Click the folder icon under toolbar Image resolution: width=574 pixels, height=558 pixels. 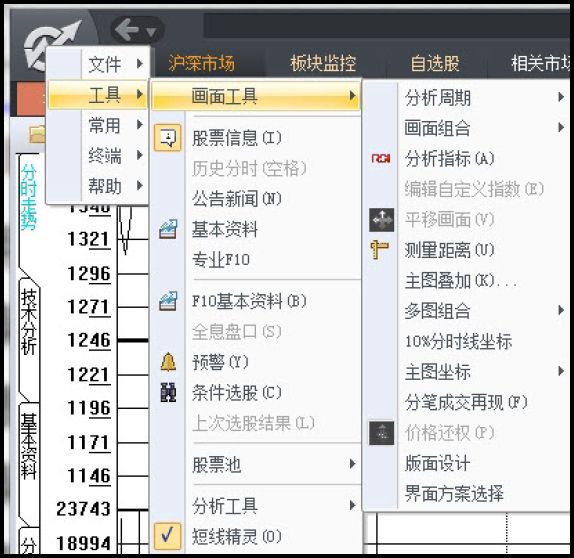(37, 134)
